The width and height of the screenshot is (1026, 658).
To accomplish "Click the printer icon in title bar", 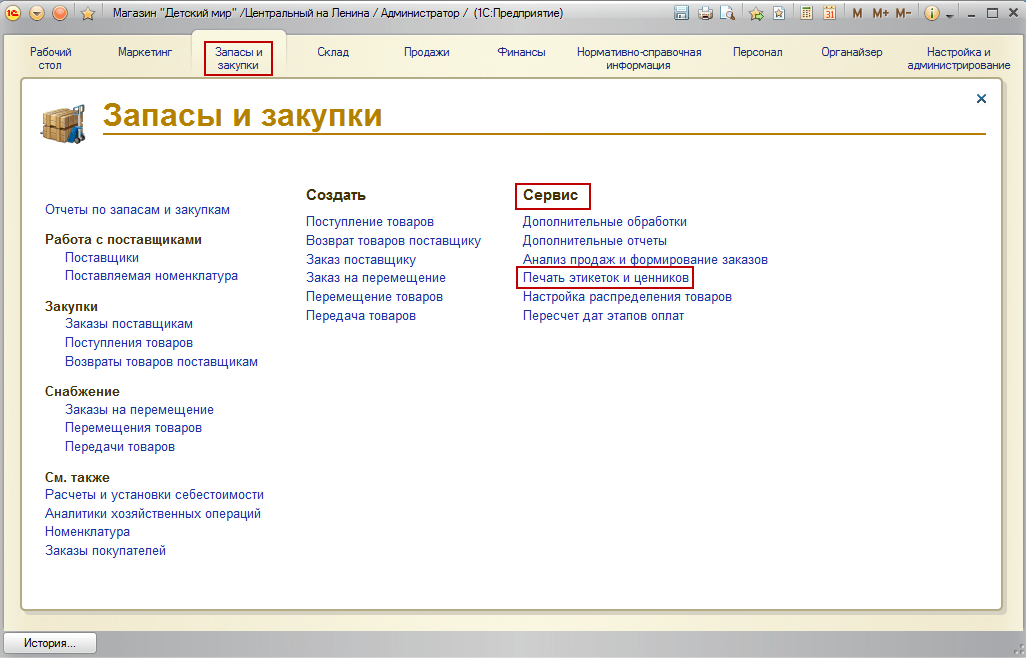I will click(x=705, y=13).
